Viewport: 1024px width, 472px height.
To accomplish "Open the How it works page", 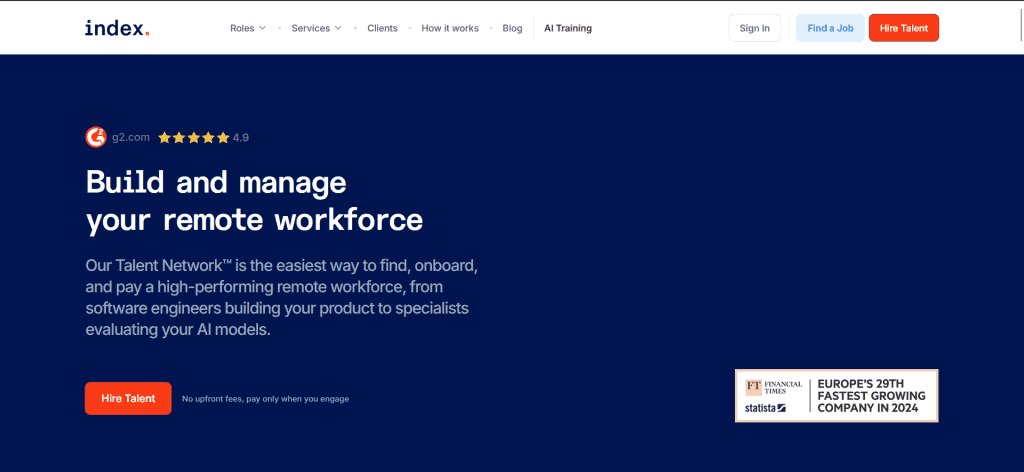I will pos(450,28).
